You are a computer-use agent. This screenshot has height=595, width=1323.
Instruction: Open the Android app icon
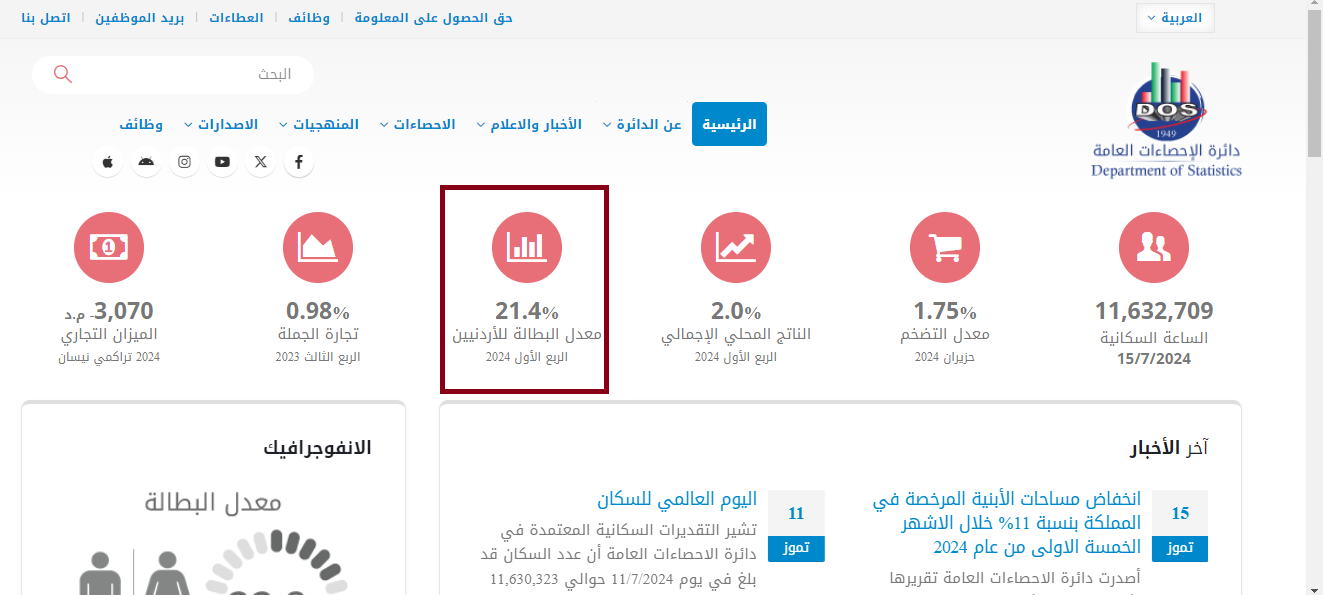[x=146, y=162]
